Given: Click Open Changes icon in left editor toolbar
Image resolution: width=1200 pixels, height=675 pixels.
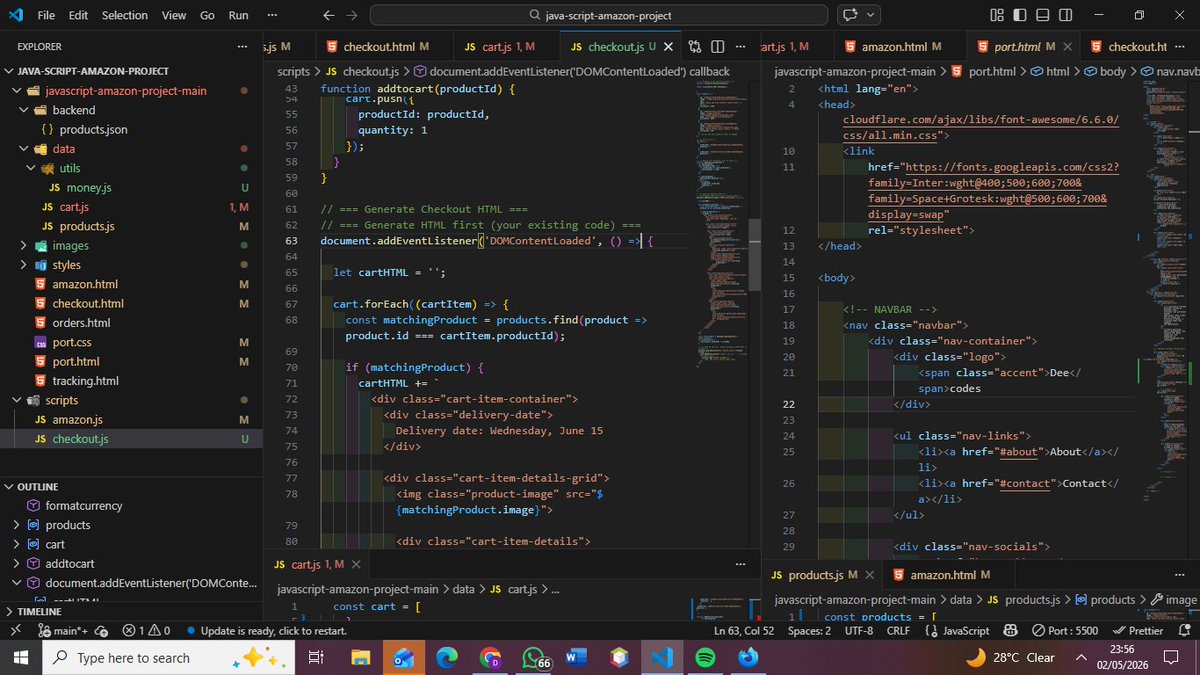Looking at the screenshot, I should click(x=694, y=47).
